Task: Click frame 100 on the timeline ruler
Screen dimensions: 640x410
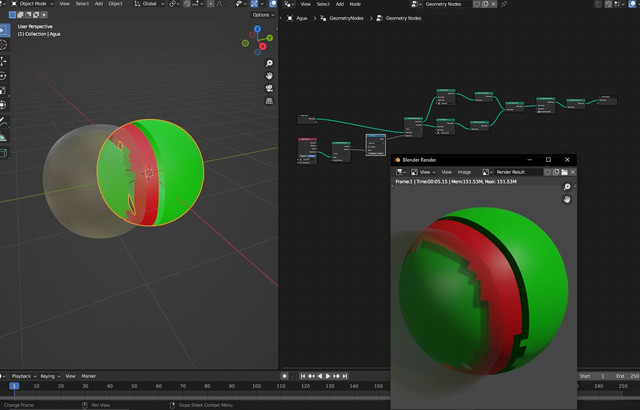Action: coord(256,386)
